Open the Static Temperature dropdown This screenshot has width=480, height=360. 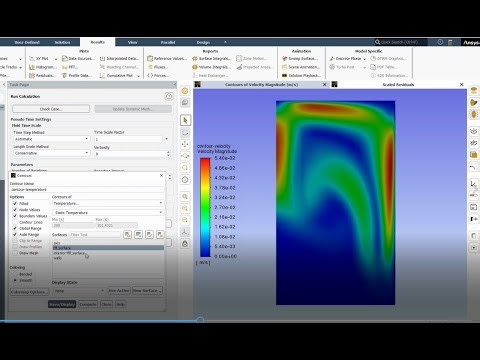[108, 212]
